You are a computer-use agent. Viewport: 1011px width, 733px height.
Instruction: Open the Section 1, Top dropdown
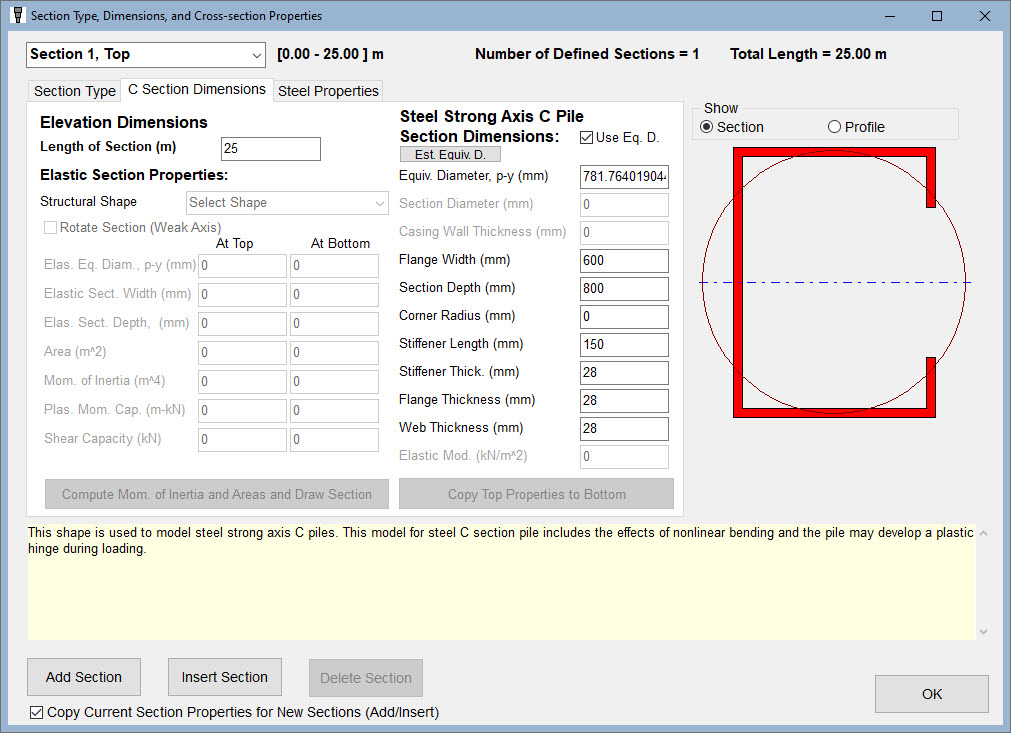[146, 55]
